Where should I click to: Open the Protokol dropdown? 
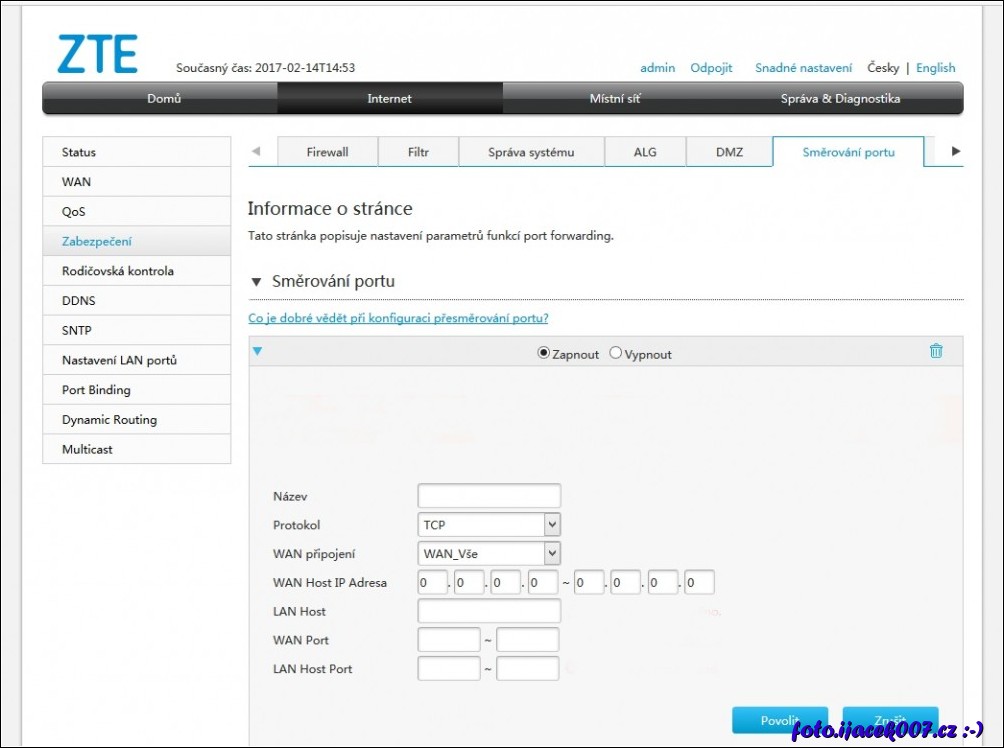point(489,525)
